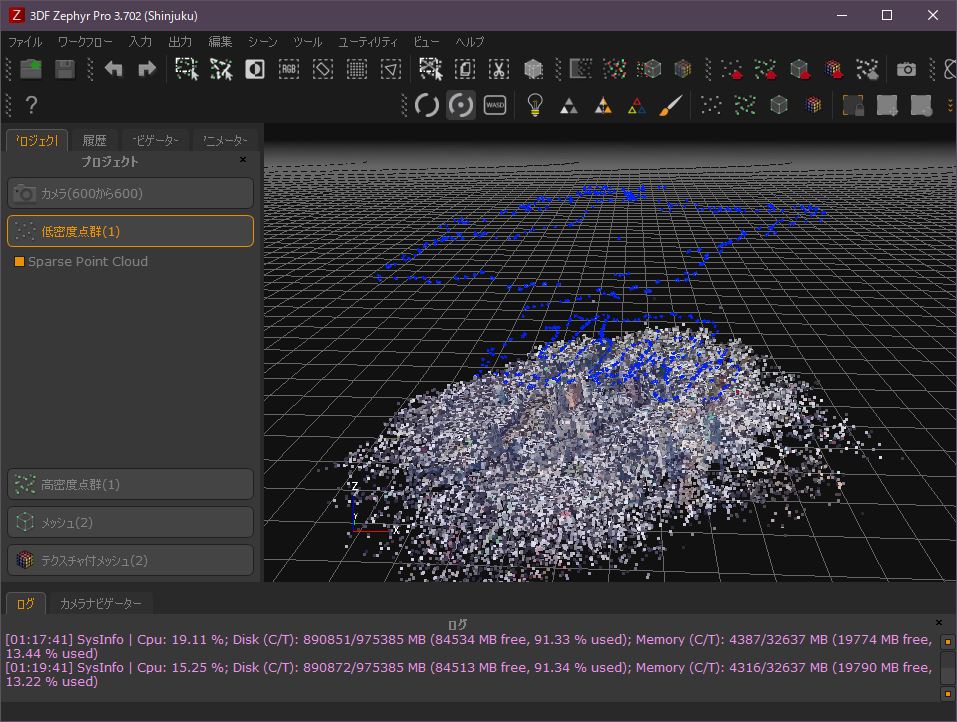Viewport: 957px width, 722px height.
Task: Open help via the question mark icon
Action: [x=29, y=104]
